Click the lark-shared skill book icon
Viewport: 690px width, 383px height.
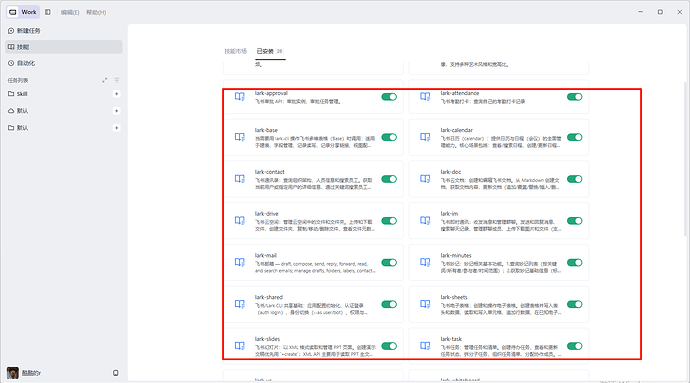[x=239, y=304]
